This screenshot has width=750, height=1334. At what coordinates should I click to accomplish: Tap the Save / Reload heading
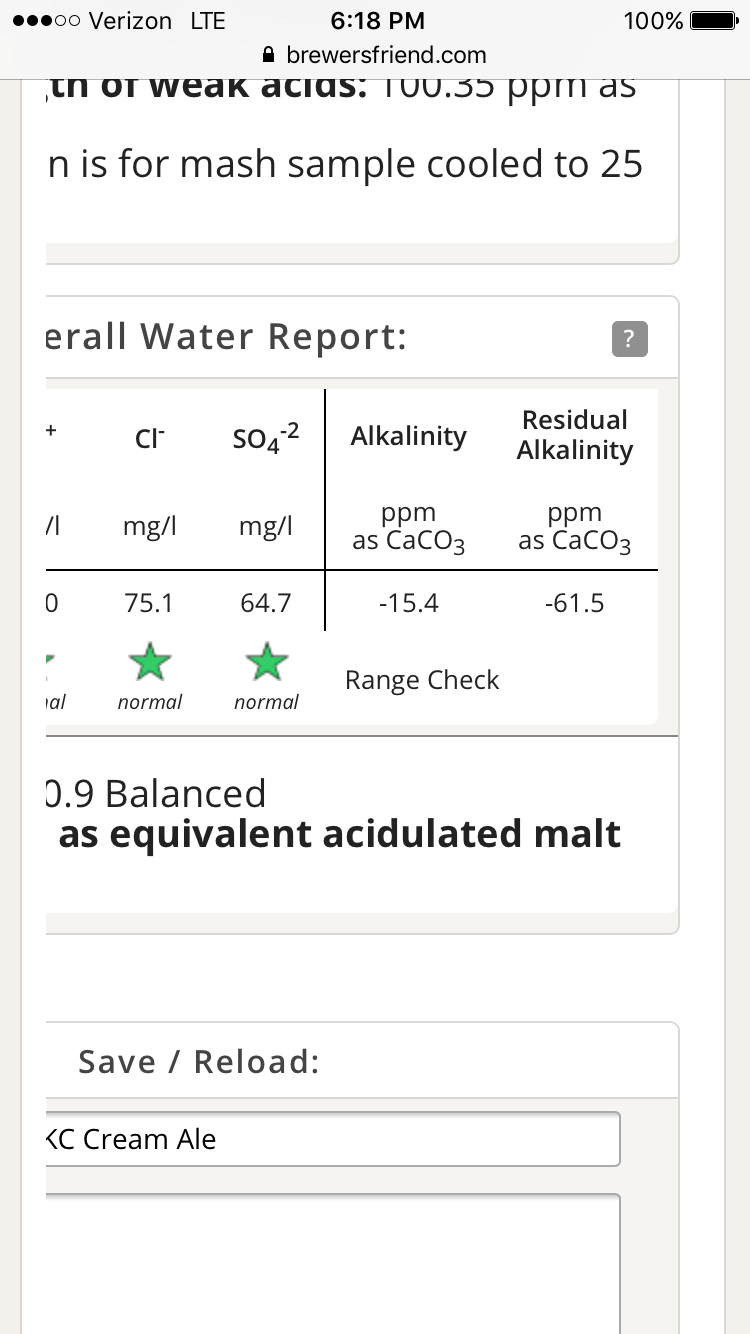[199, 1061]
